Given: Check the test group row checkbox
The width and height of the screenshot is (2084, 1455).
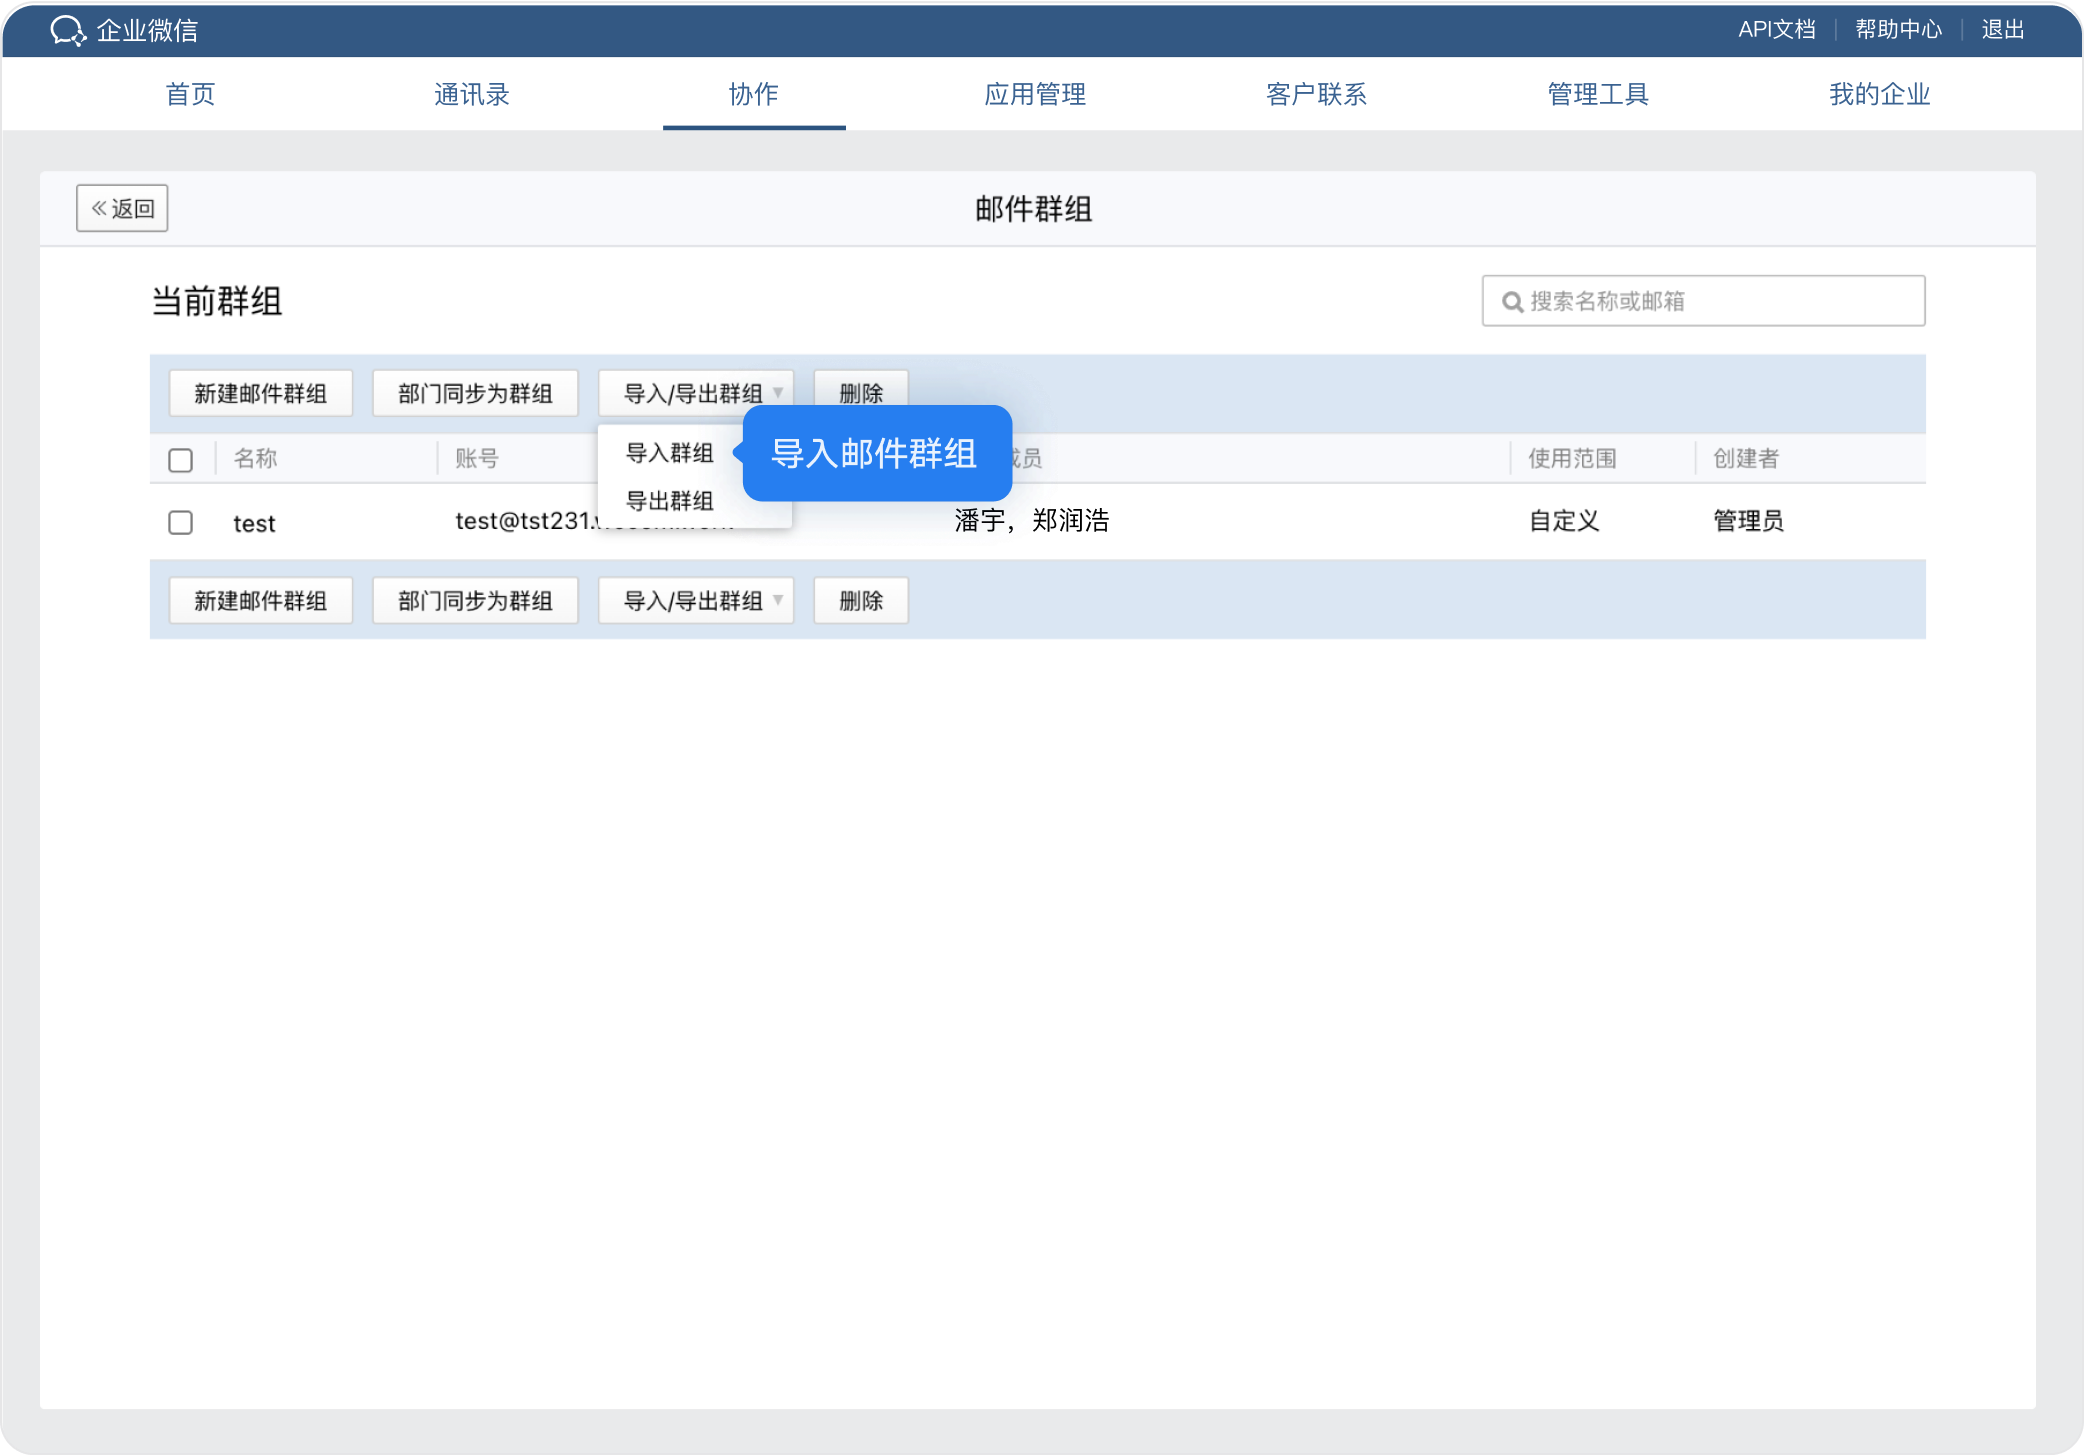Looking at the screenshot, I should pyautogui.click(x=180, y=522).
